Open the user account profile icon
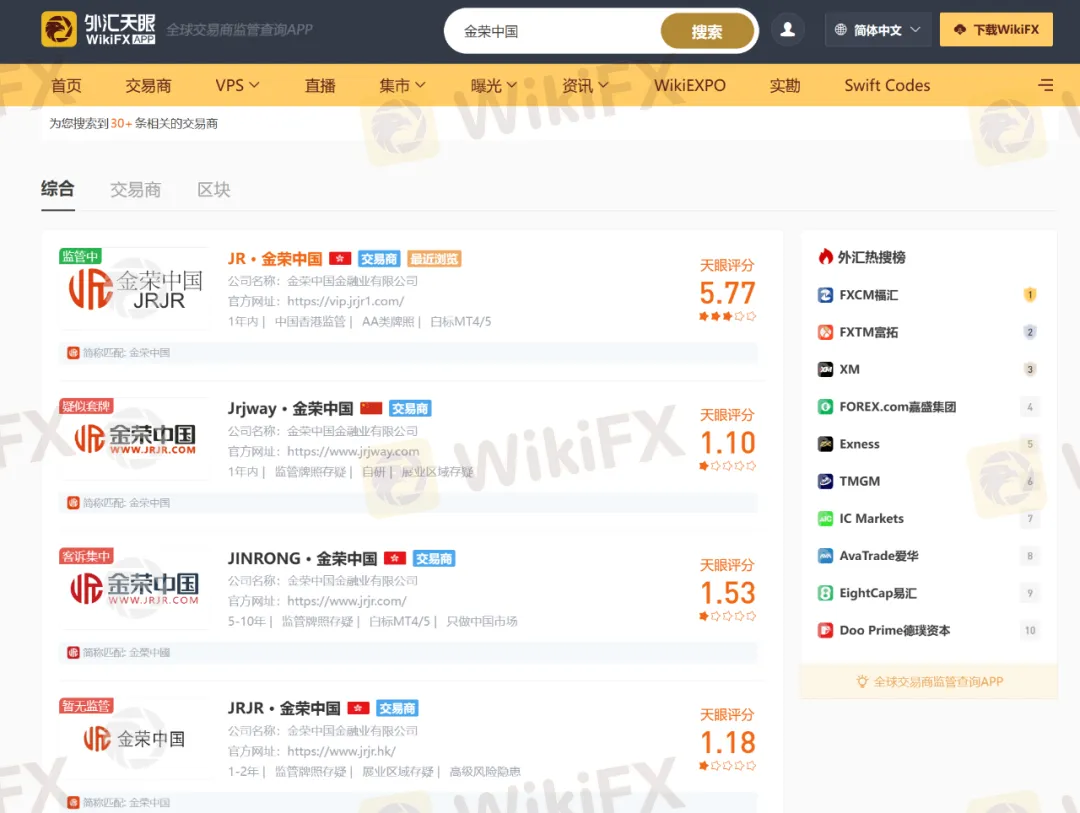This screenshot has width=1080, height=813. [x=787, y=30]
